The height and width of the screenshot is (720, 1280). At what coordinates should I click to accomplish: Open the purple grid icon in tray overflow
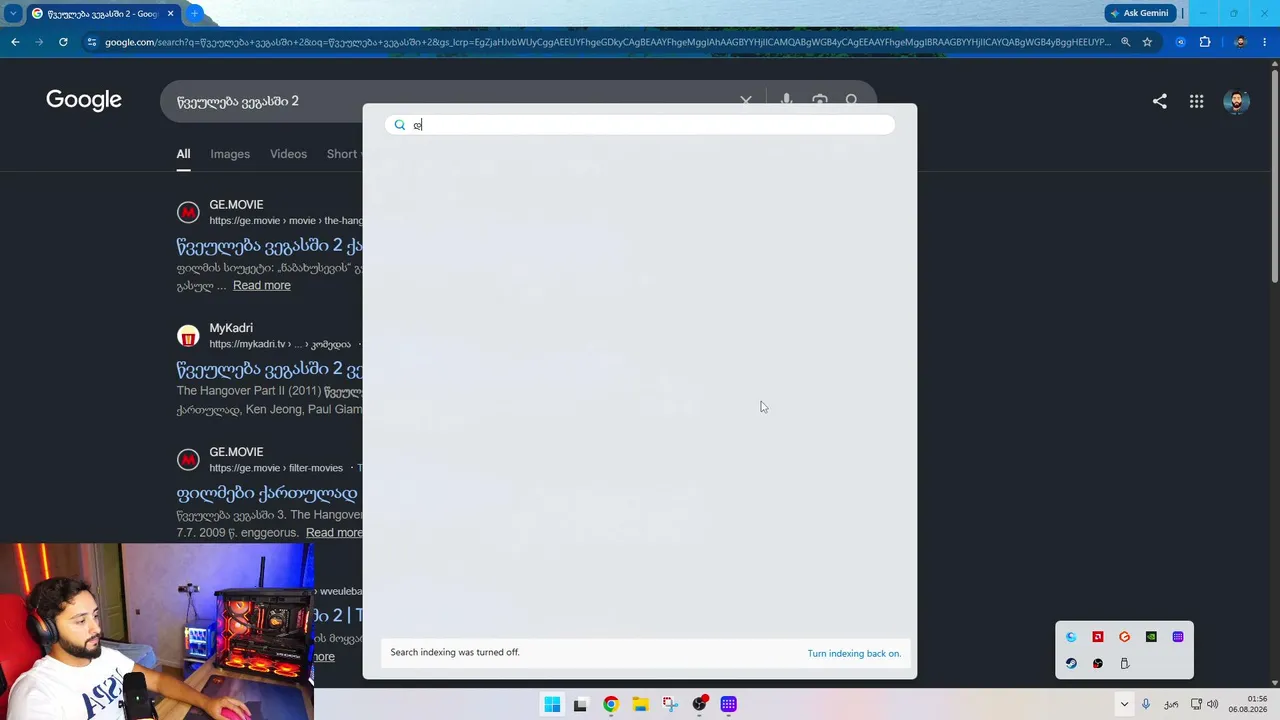tap(1178, 637)
